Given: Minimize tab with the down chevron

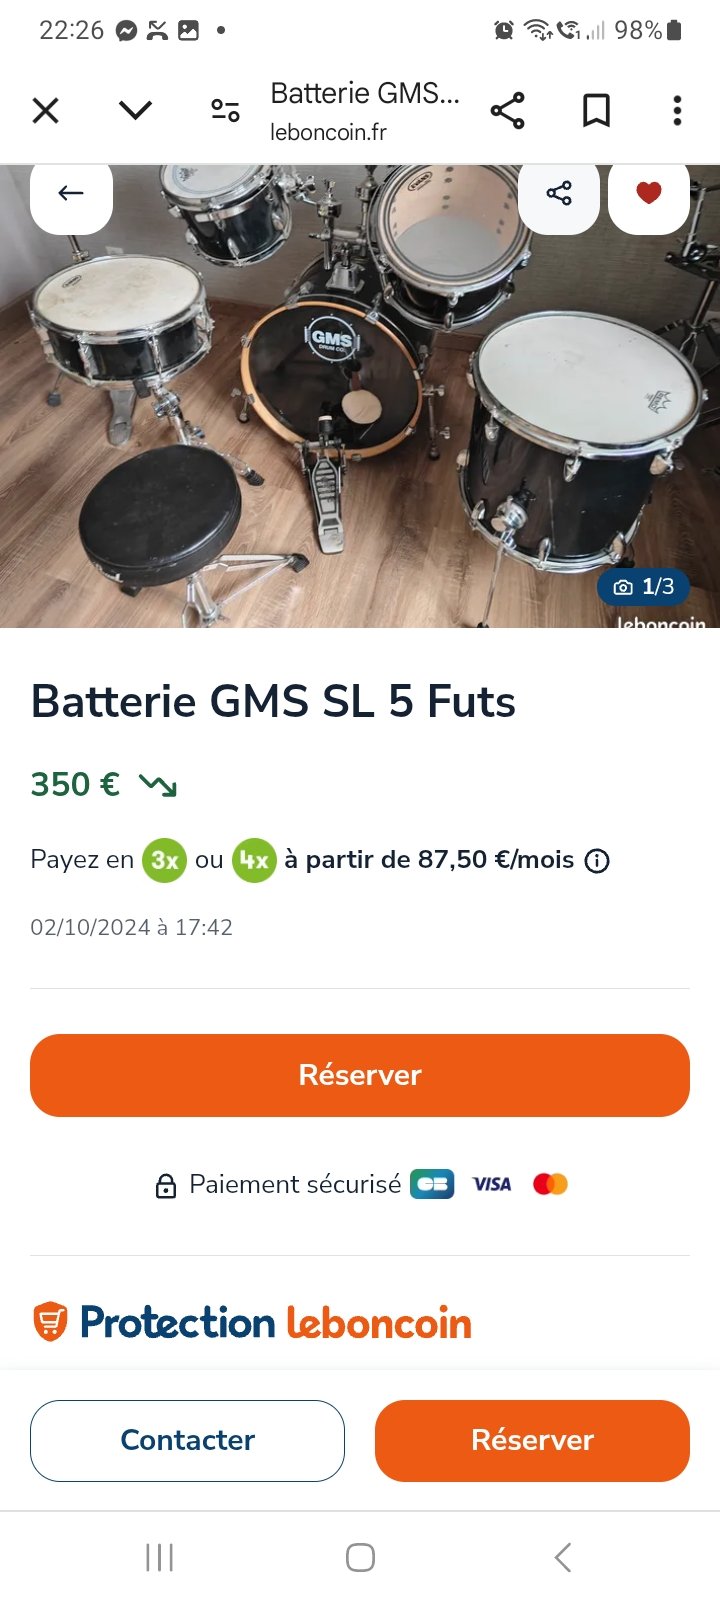Looking at the screenshot, I should (135, 110).
